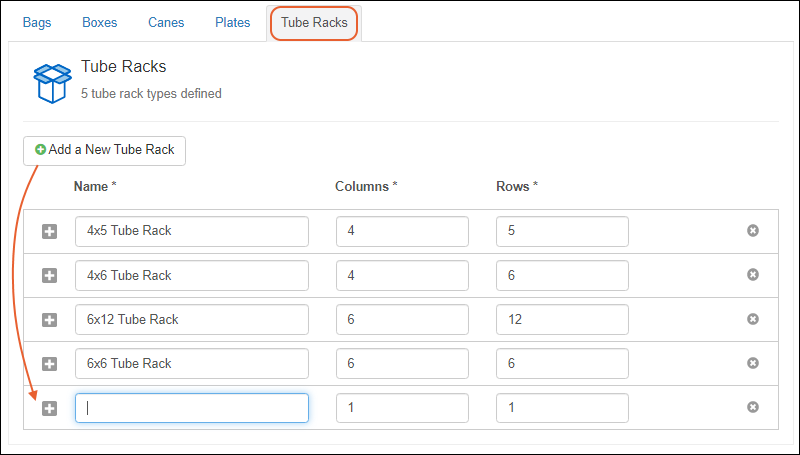Open the Boxes tab
Screen dimensions: 800x455
99,23
